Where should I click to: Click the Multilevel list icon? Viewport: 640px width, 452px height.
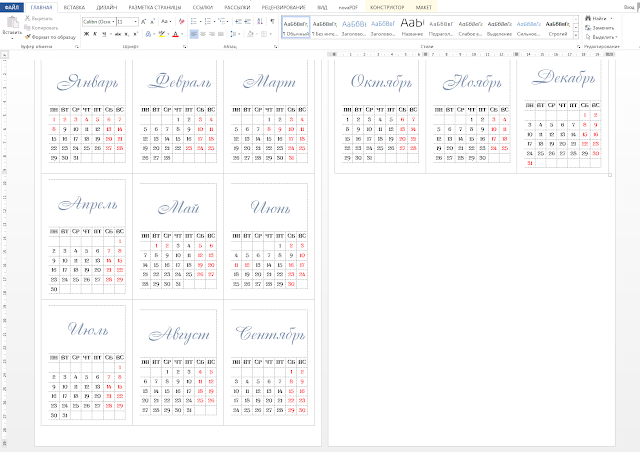pyautogui.click(x=222, y=22)
